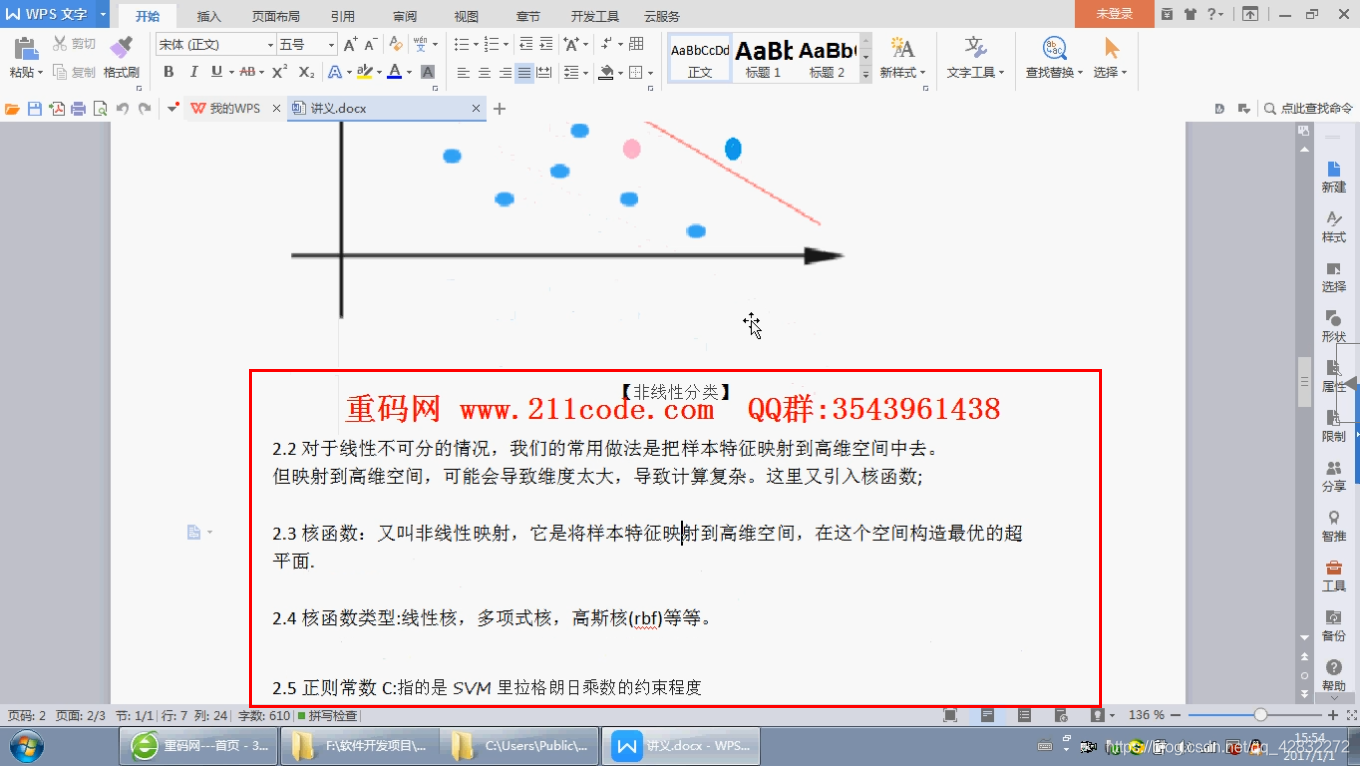The image size is (1360, 766).
Task: Insert a table from the ribbon
Action: pyautogui.click(x=636, y=44)
